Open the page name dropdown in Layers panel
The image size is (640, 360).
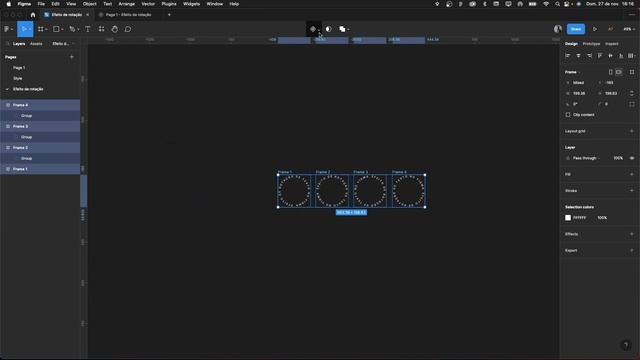[x=63, y=44]
